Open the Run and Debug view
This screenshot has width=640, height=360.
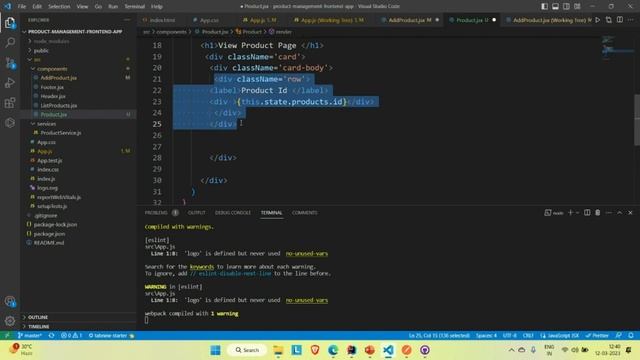[10, 83]
